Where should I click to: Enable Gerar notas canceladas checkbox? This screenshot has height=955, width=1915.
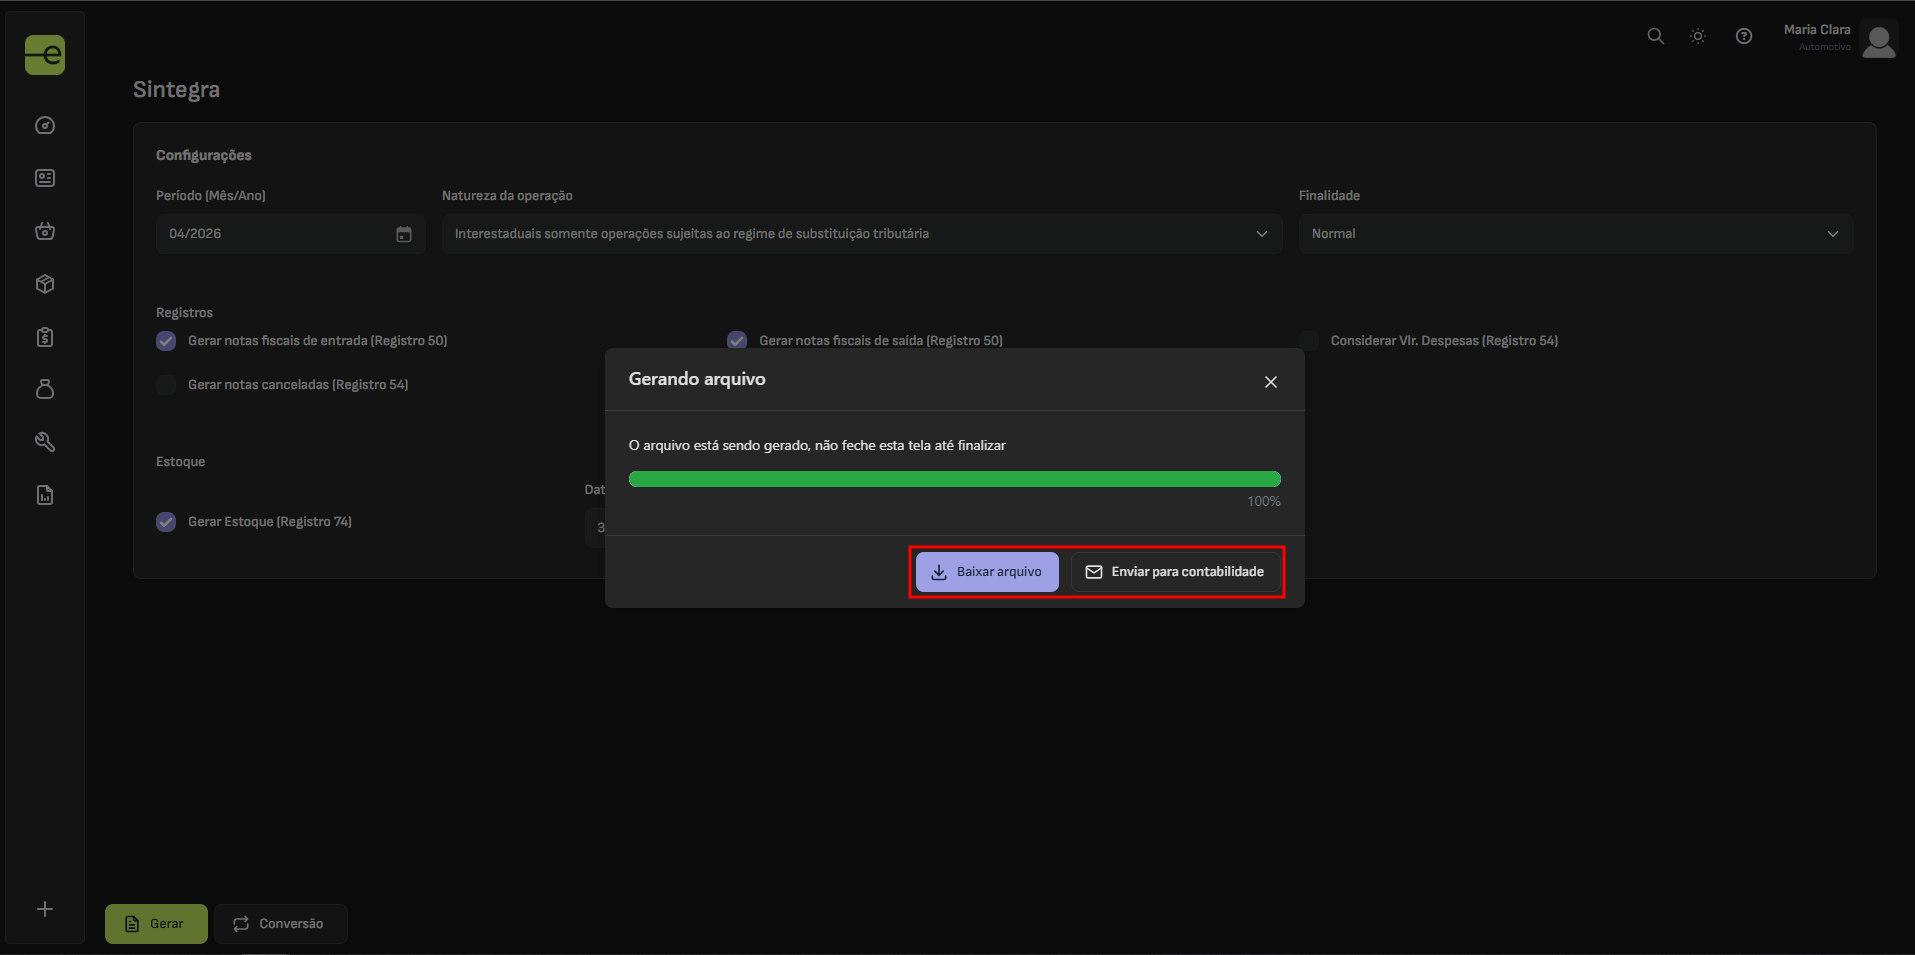166,385
